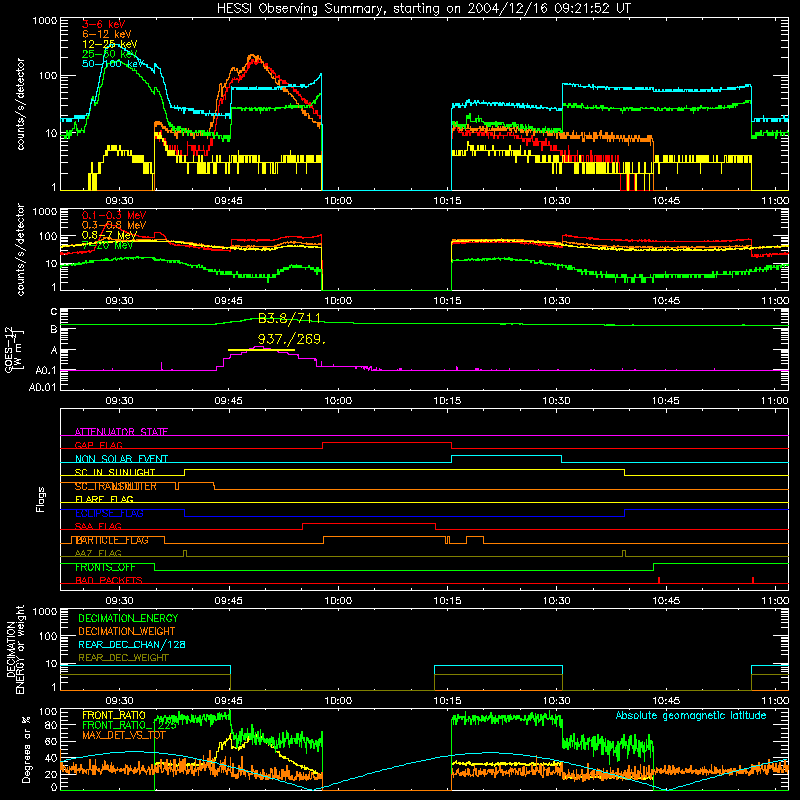The height and width of the screenshot is (800, 800).
Task: Select the 50-100 keV legend label
Action: (x=113, y=64)
